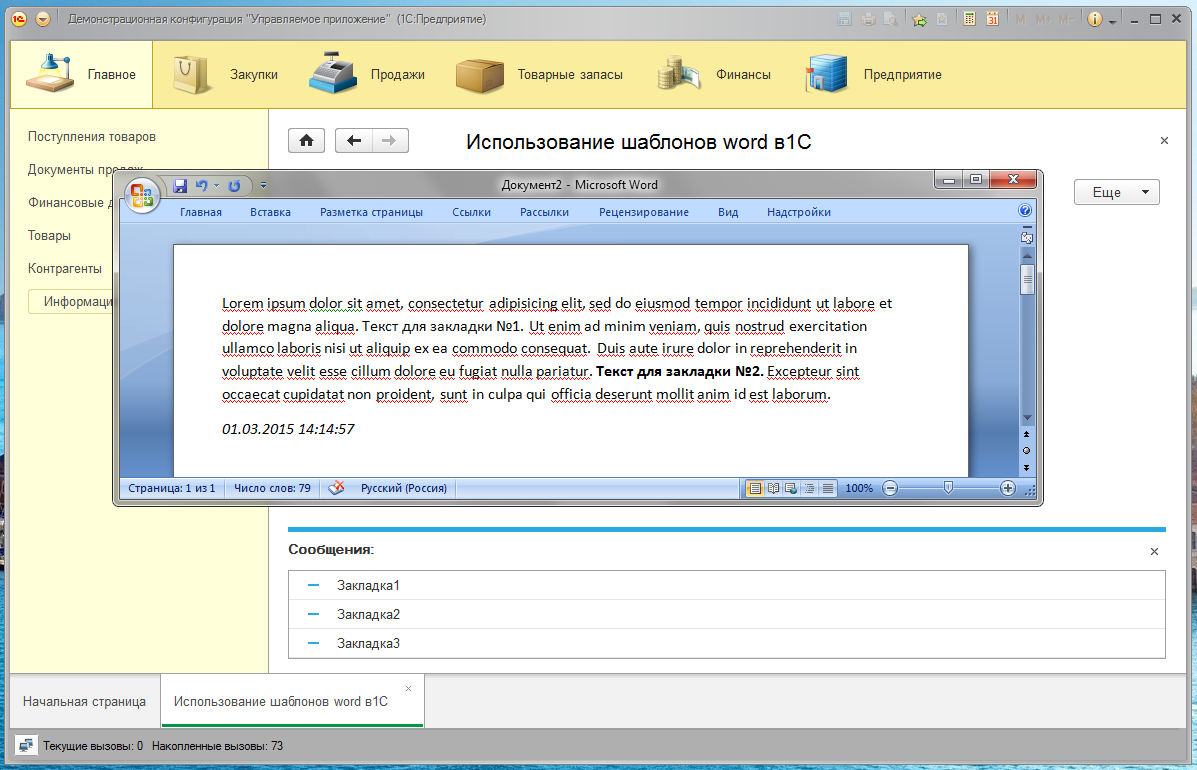Screen dimensions: 1197x770
Task: Open Поступления товаров link
Action: (92, 136)
